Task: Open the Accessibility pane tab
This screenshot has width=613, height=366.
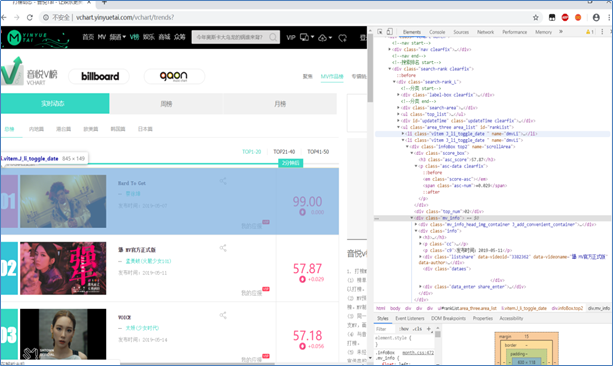Action: click(511, 318)
